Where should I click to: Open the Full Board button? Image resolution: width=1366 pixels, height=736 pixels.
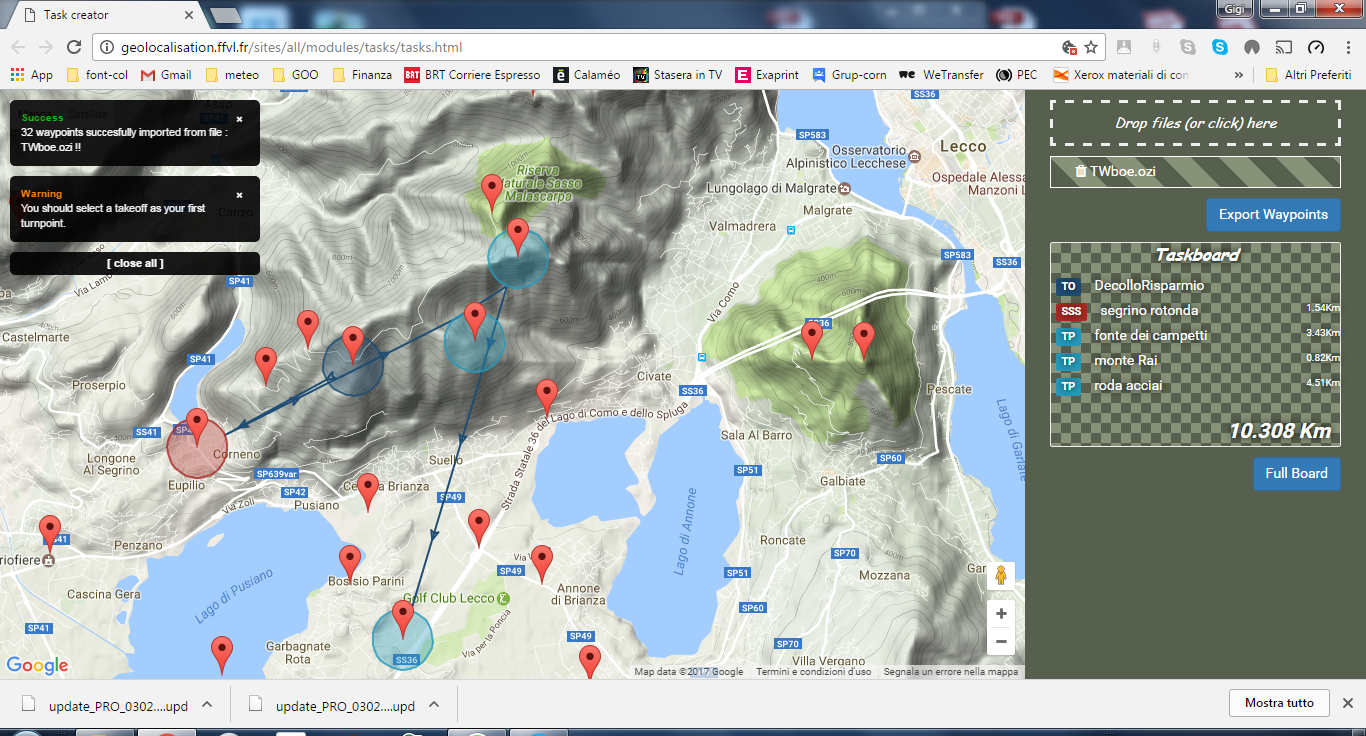[x=1296, y=473]
